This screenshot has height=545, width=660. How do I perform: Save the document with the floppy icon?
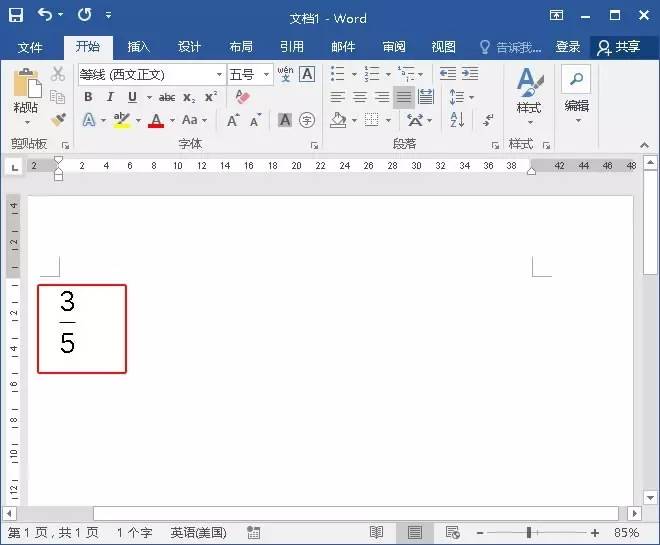pos(16,16)
